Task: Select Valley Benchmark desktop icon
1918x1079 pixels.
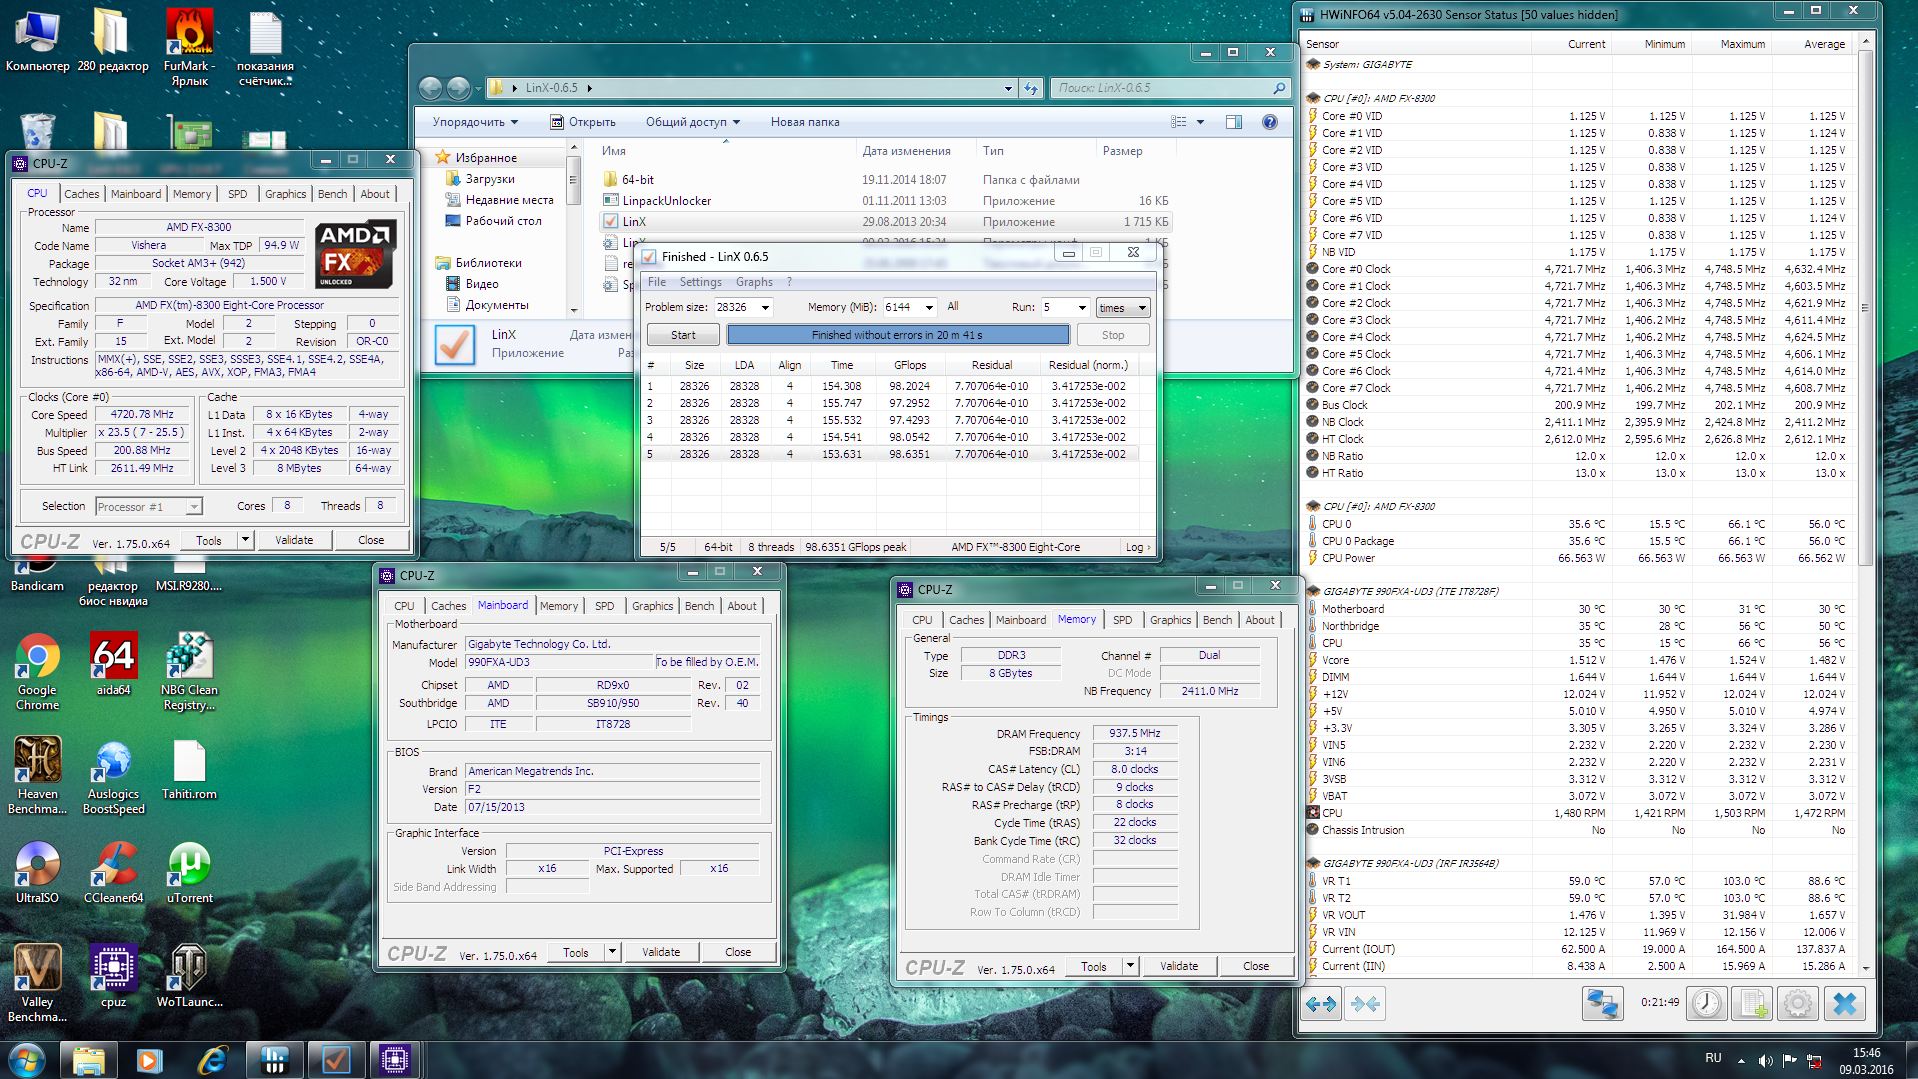Action: coord(37,983)
